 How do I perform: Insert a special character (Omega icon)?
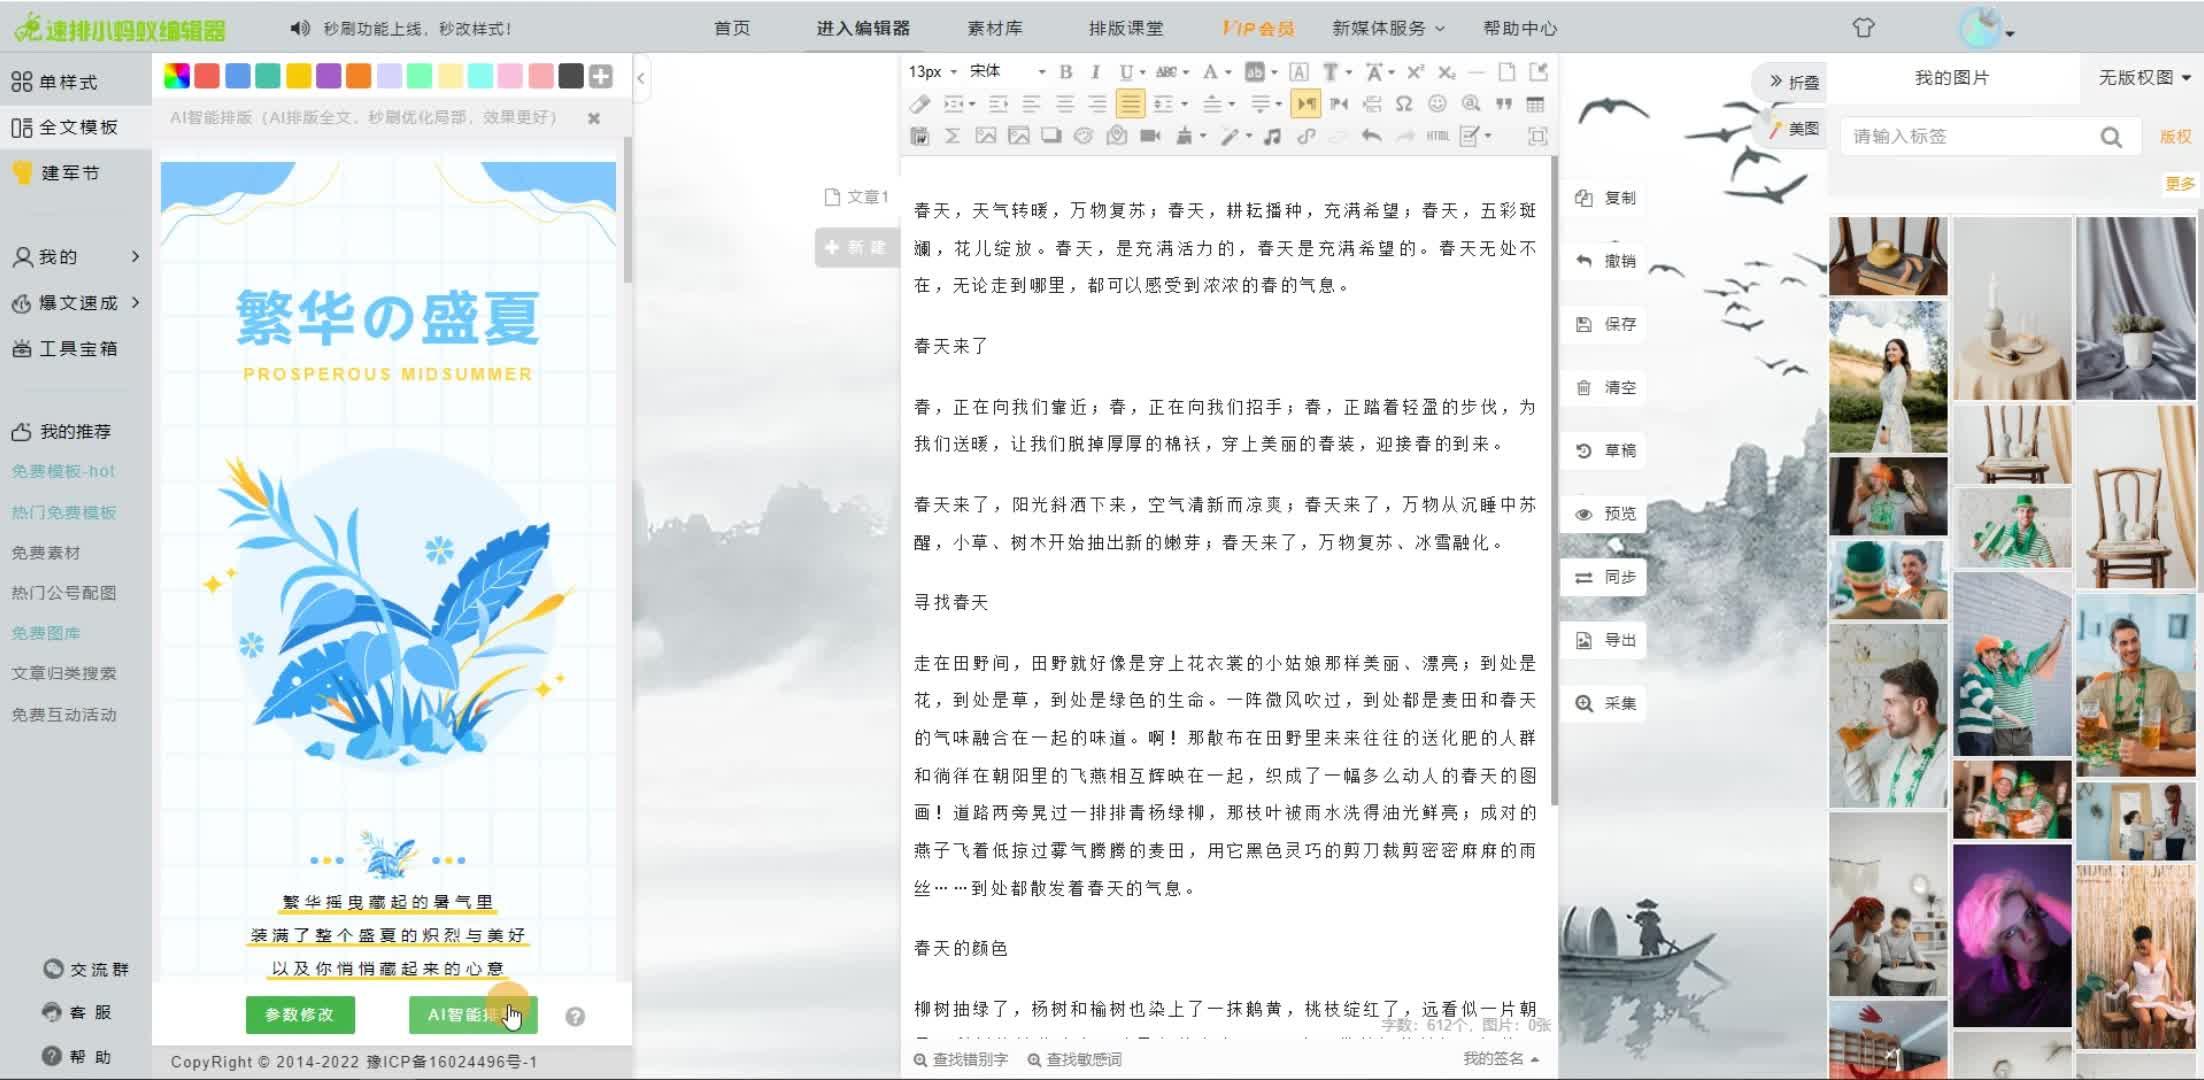pos(1404,104)
